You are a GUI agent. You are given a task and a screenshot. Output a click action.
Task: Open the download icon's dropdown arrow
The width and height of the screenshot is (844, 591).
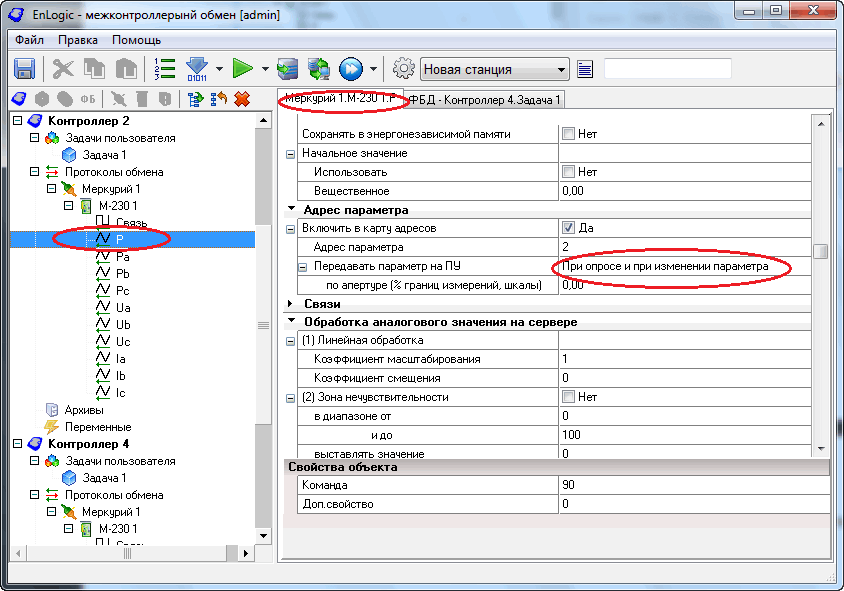coord(219,69)
